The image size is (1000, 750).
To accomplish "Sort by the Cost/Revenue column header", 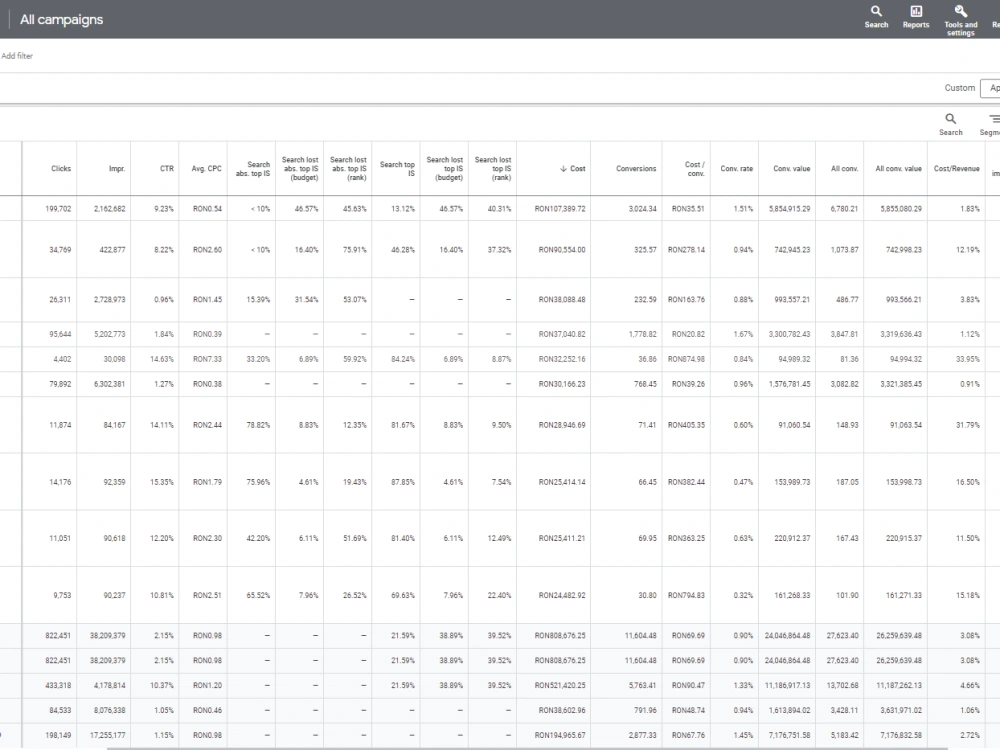I will pos(956,168).
